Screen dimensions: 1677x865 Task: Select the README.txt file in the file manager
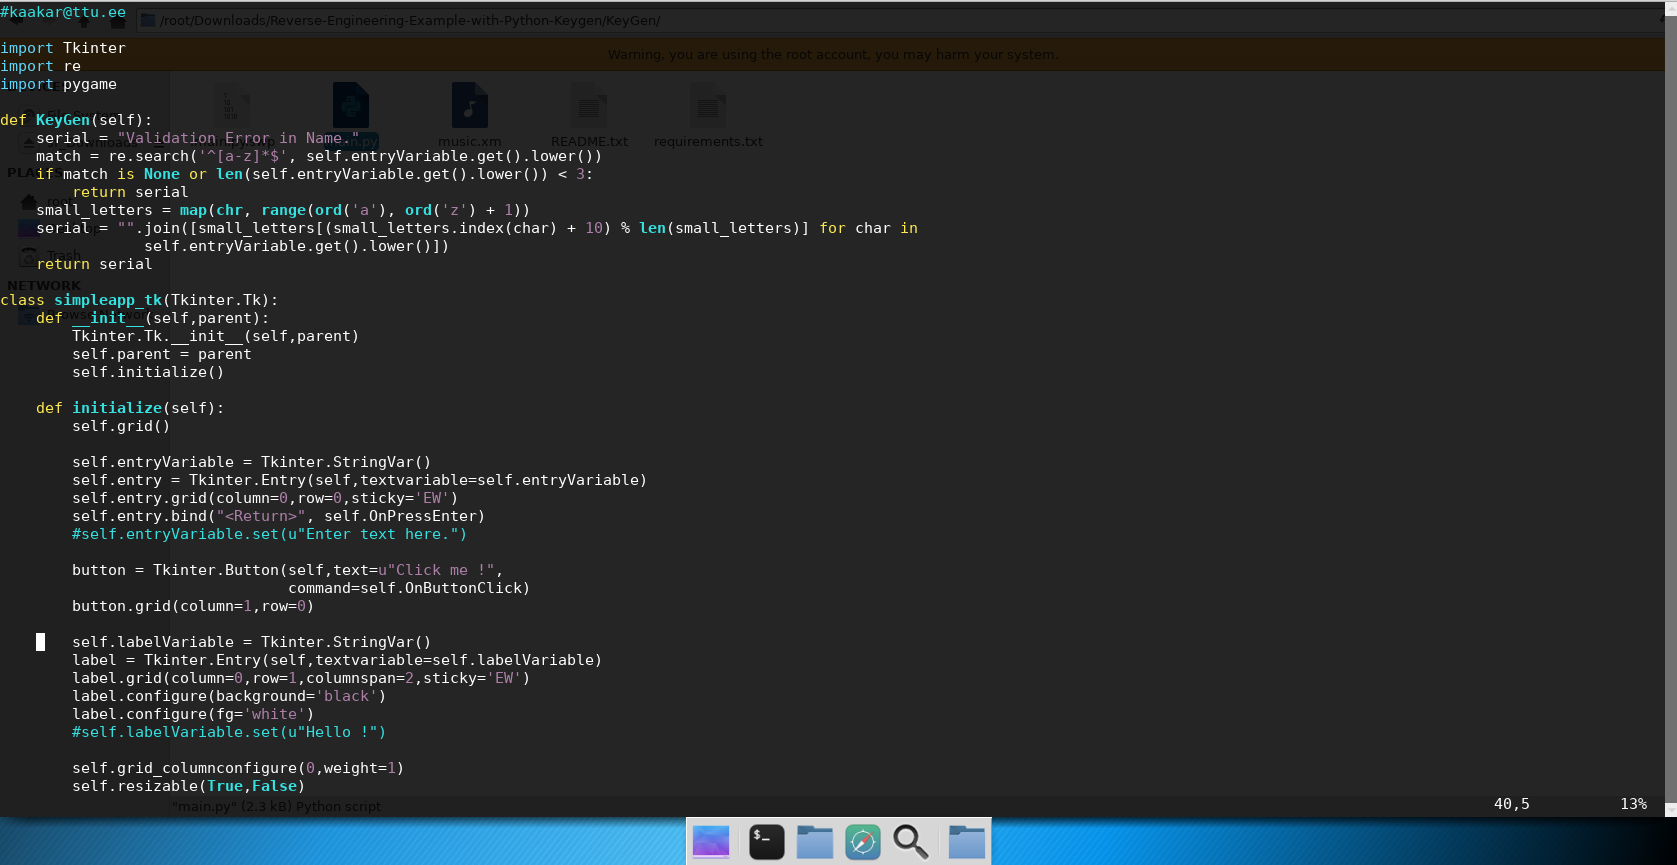point(589,116)
